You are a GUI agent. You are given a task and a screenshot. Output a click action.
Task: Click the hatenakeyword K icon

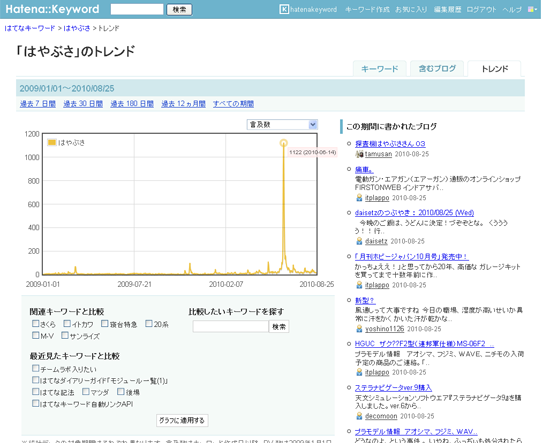(284, 9)
